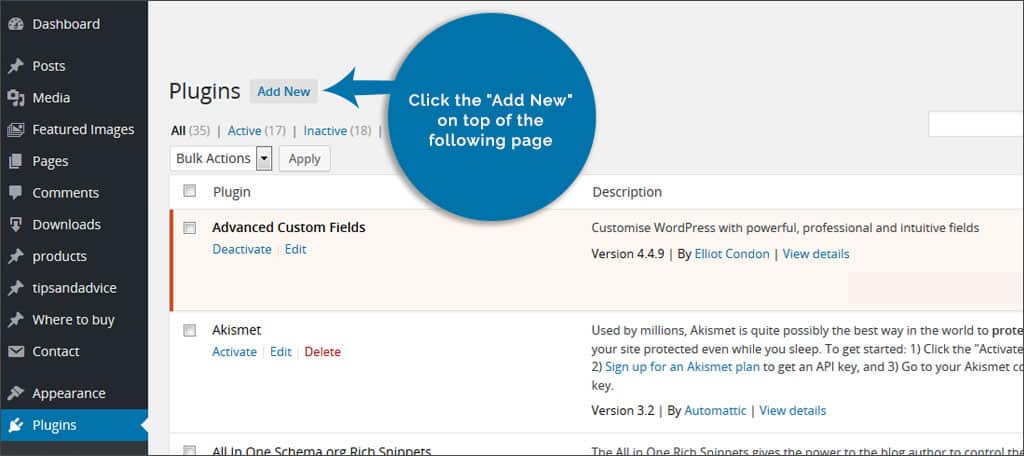Image resolution: width=1024 pixels, height=456 pixels.
Task: Click the Appearance brush icon
Action: pyautogui.click(x=16, y=393)
